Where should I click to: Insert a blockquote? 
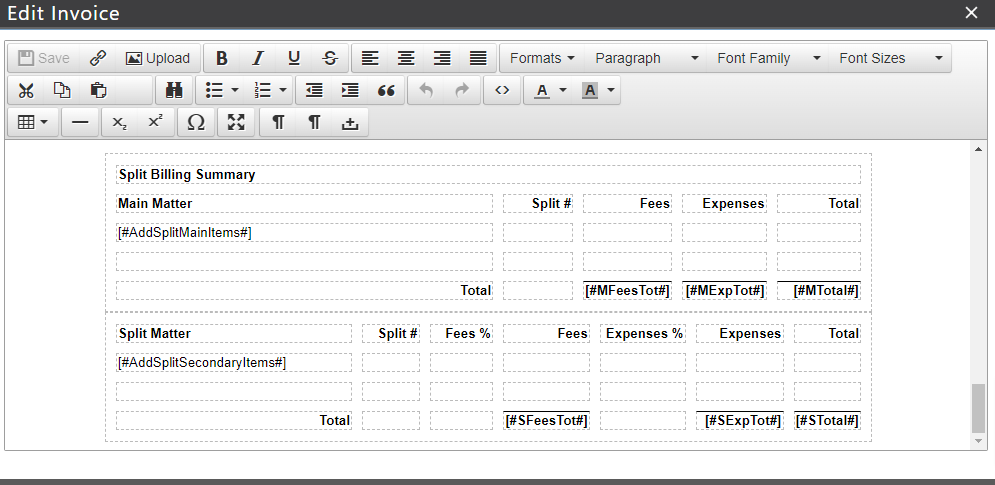pos(386,90)
